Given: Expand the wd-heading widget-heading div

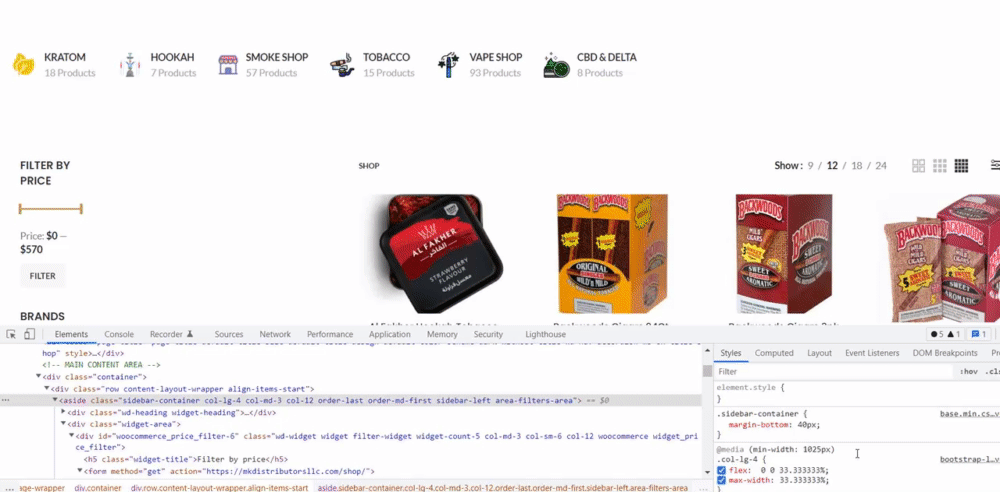Looking at the screenshot, I should 63,412.
